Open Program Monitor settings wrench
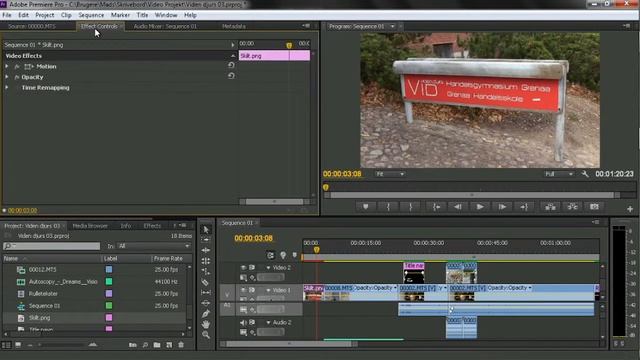 pyautogui.click(x=585, y=174)
